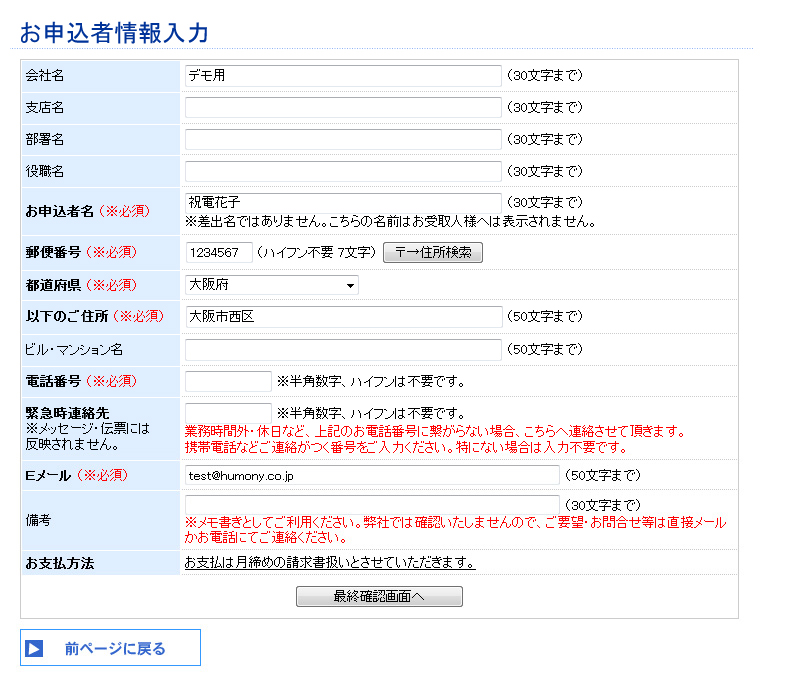Click the 部署名 row label
The width and height of the screenshot is (809, 685).
tap(45, 139)
